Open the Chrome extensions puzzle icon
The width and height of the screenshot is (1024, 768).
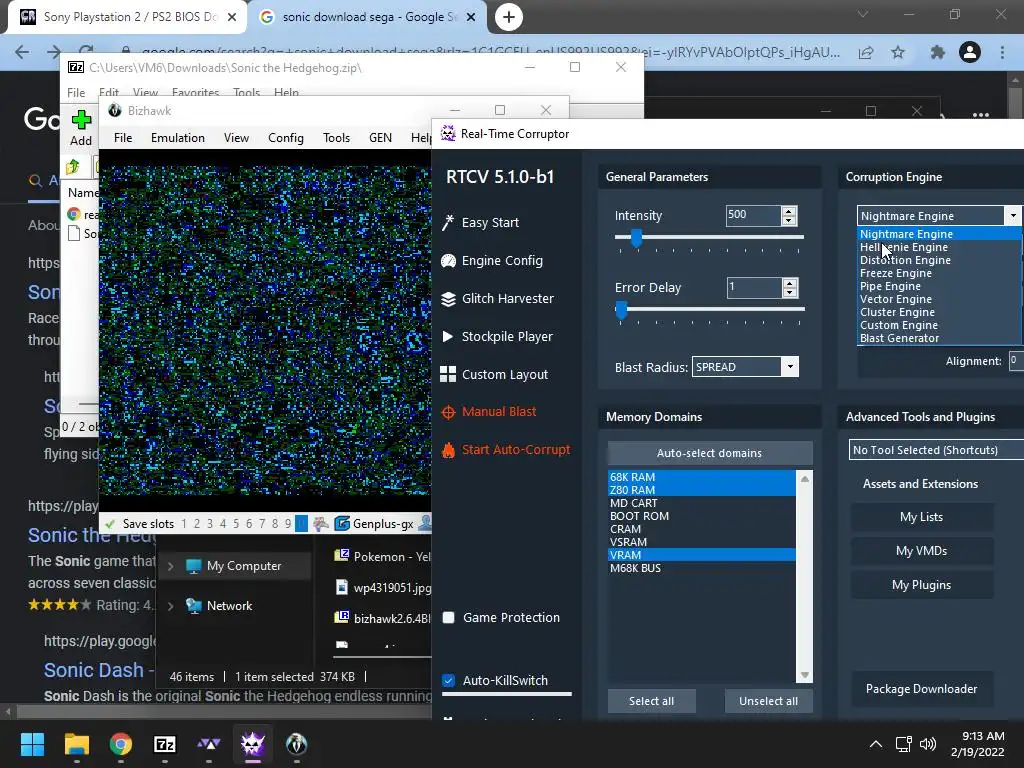937,52
